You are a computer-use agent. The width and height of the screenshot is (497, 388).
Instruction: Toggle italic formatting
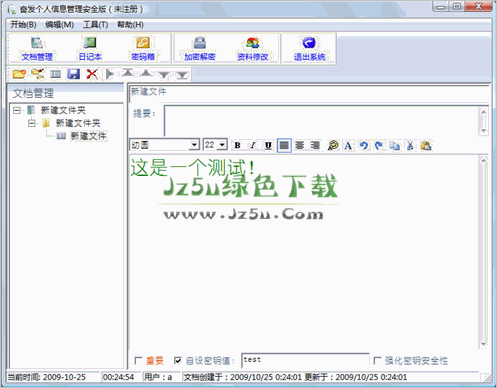click(253, 145)
